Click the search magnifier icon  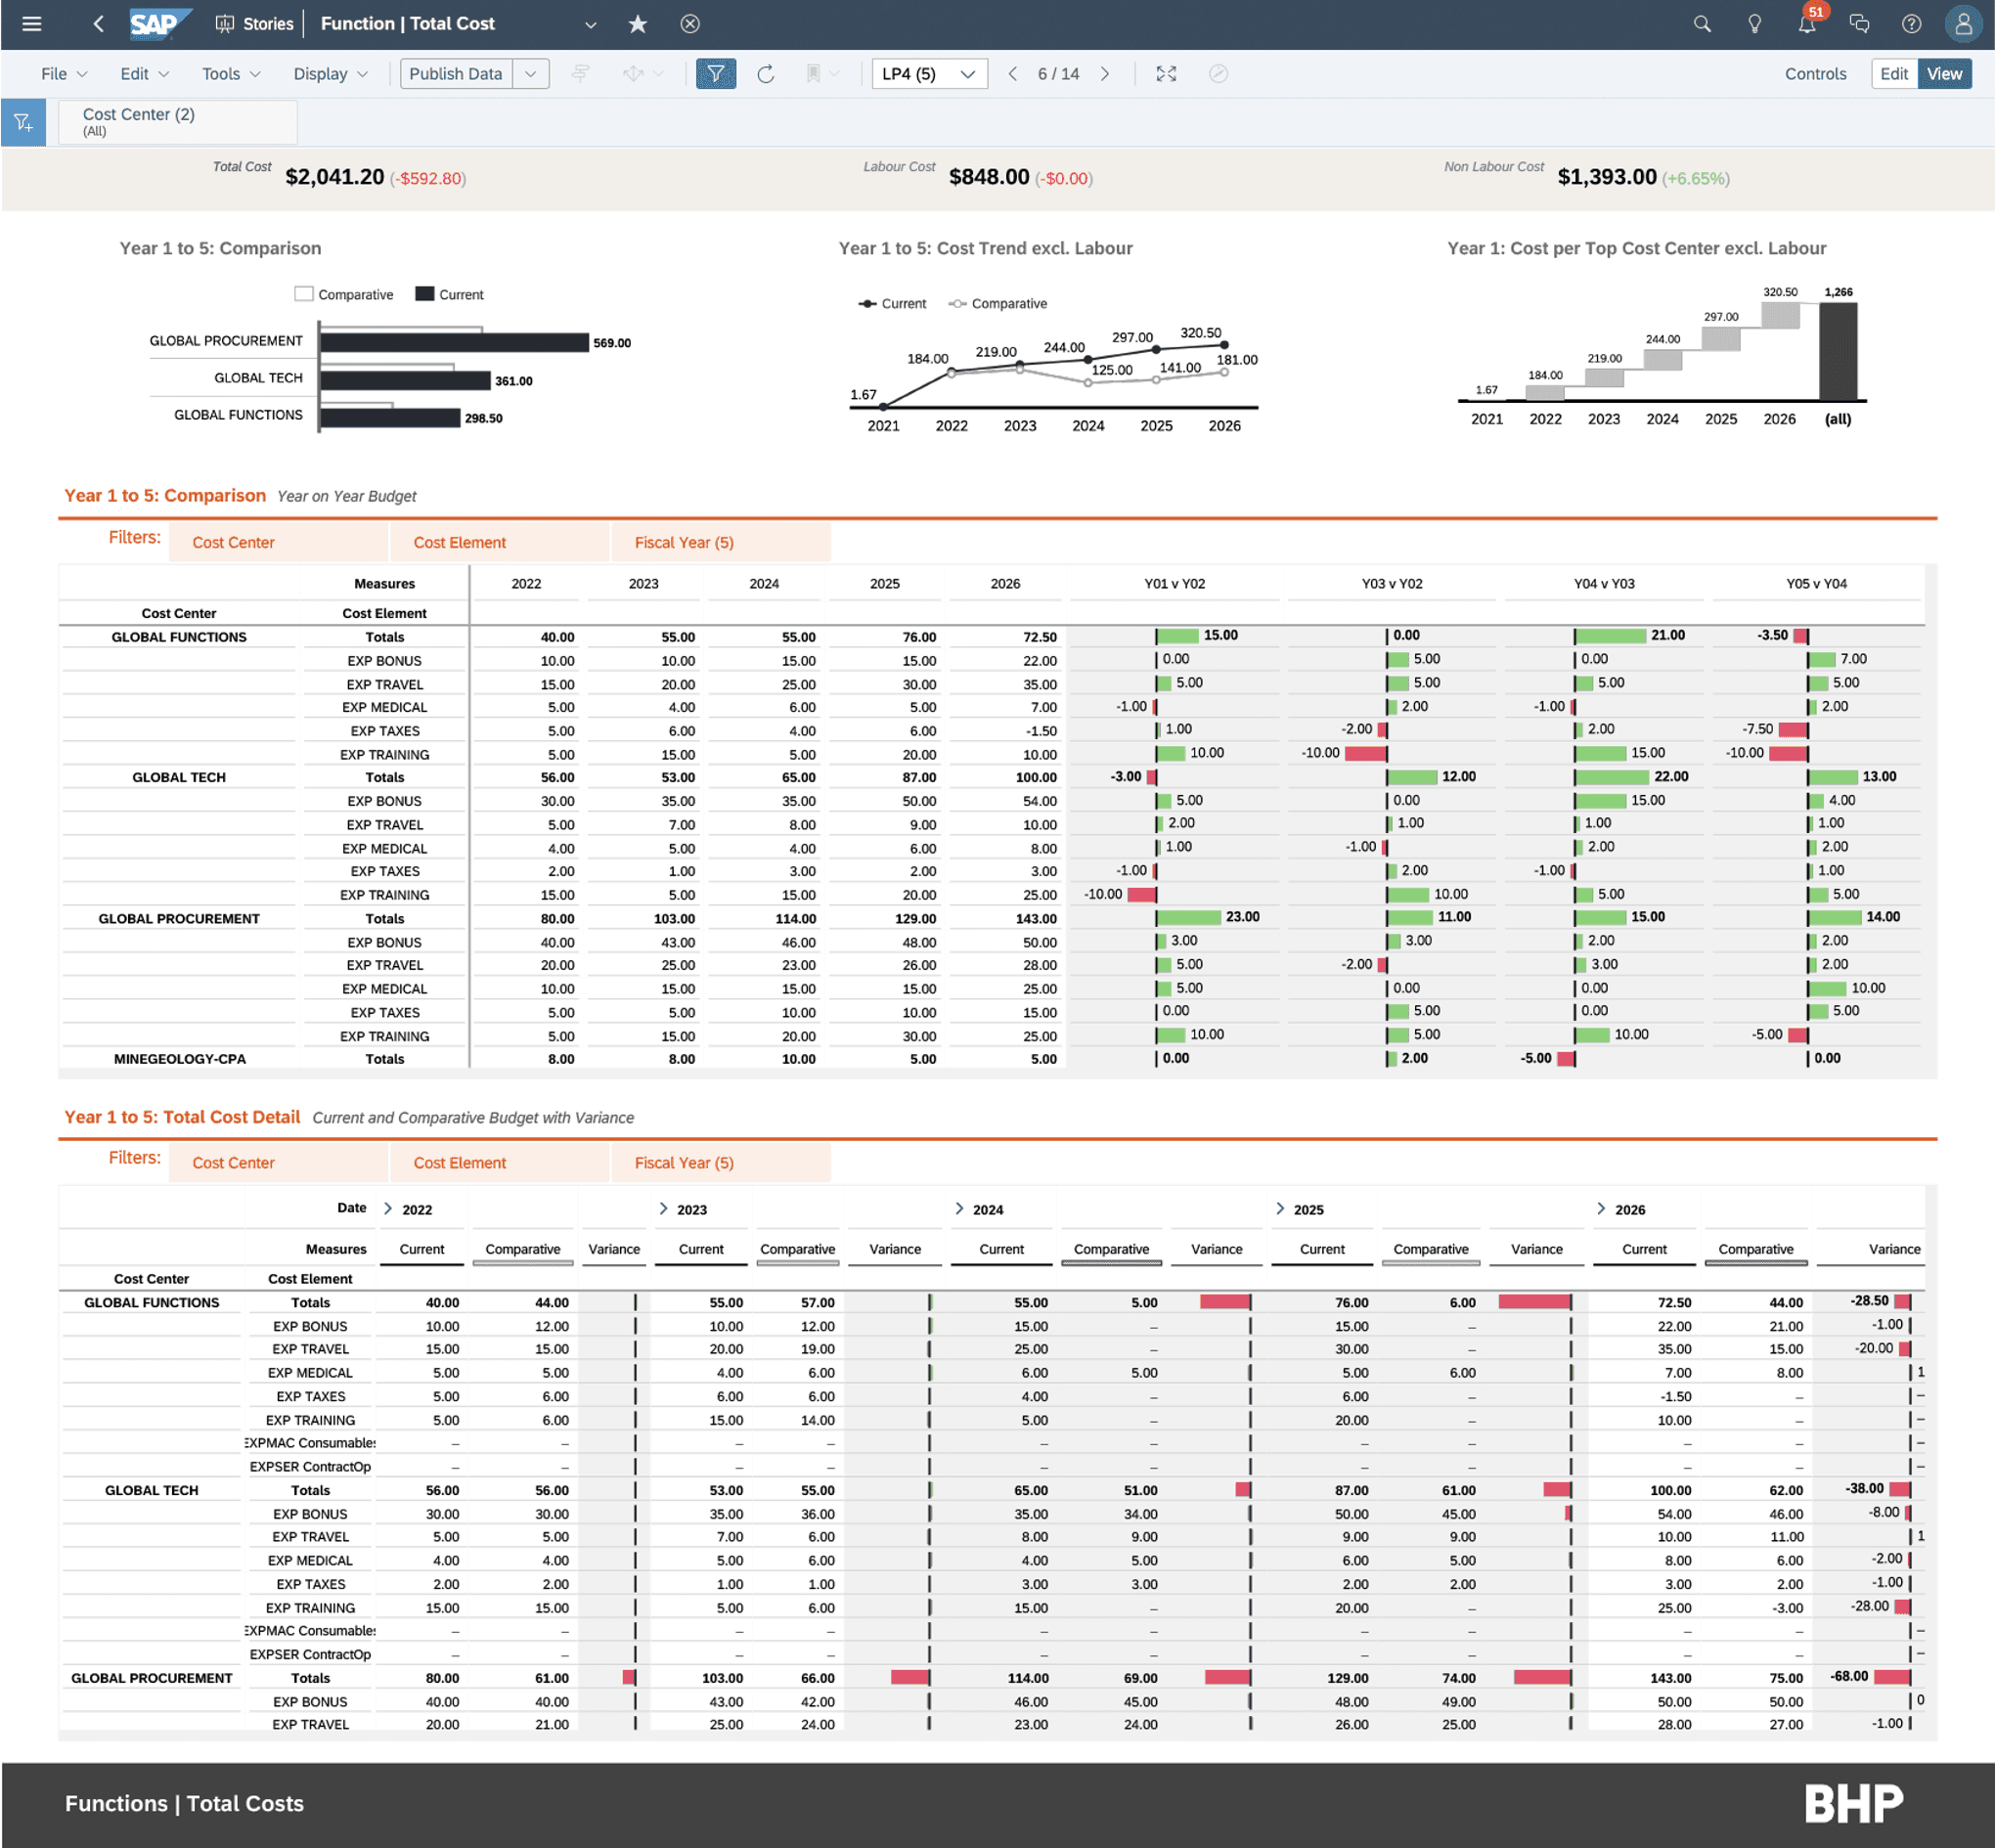coord(1701,24)
